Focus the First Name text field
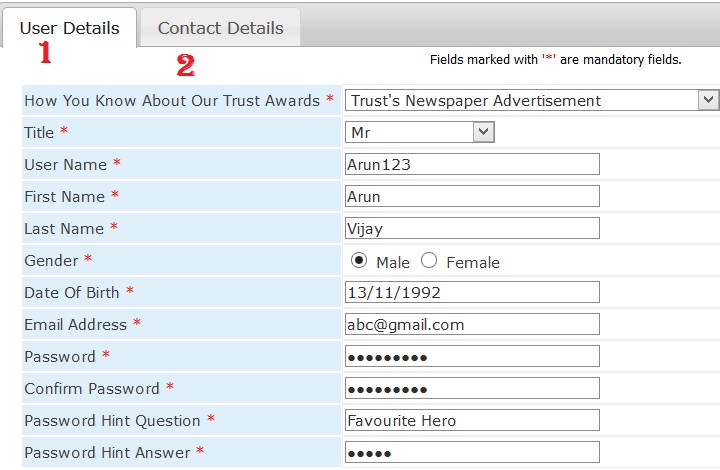Viewport: 720px width, 470px height. (x=471, y=196)
